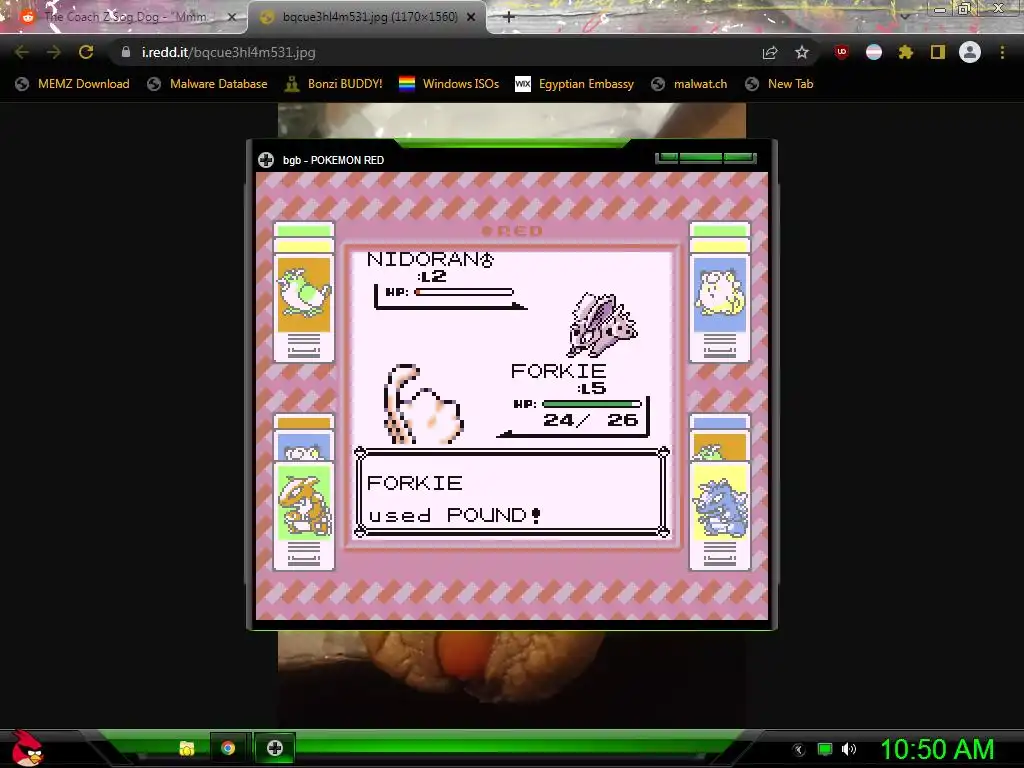Click the RED label on game border

(x=513, y=231)
